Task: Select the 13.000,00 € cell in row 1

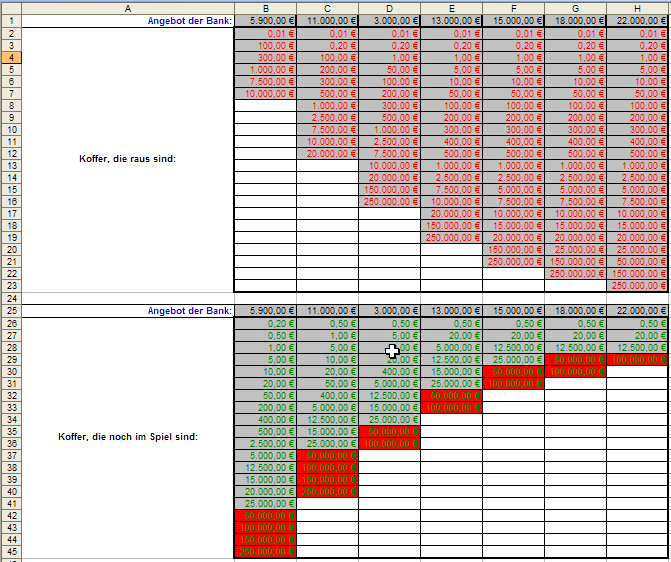Action: coord(451,20)
